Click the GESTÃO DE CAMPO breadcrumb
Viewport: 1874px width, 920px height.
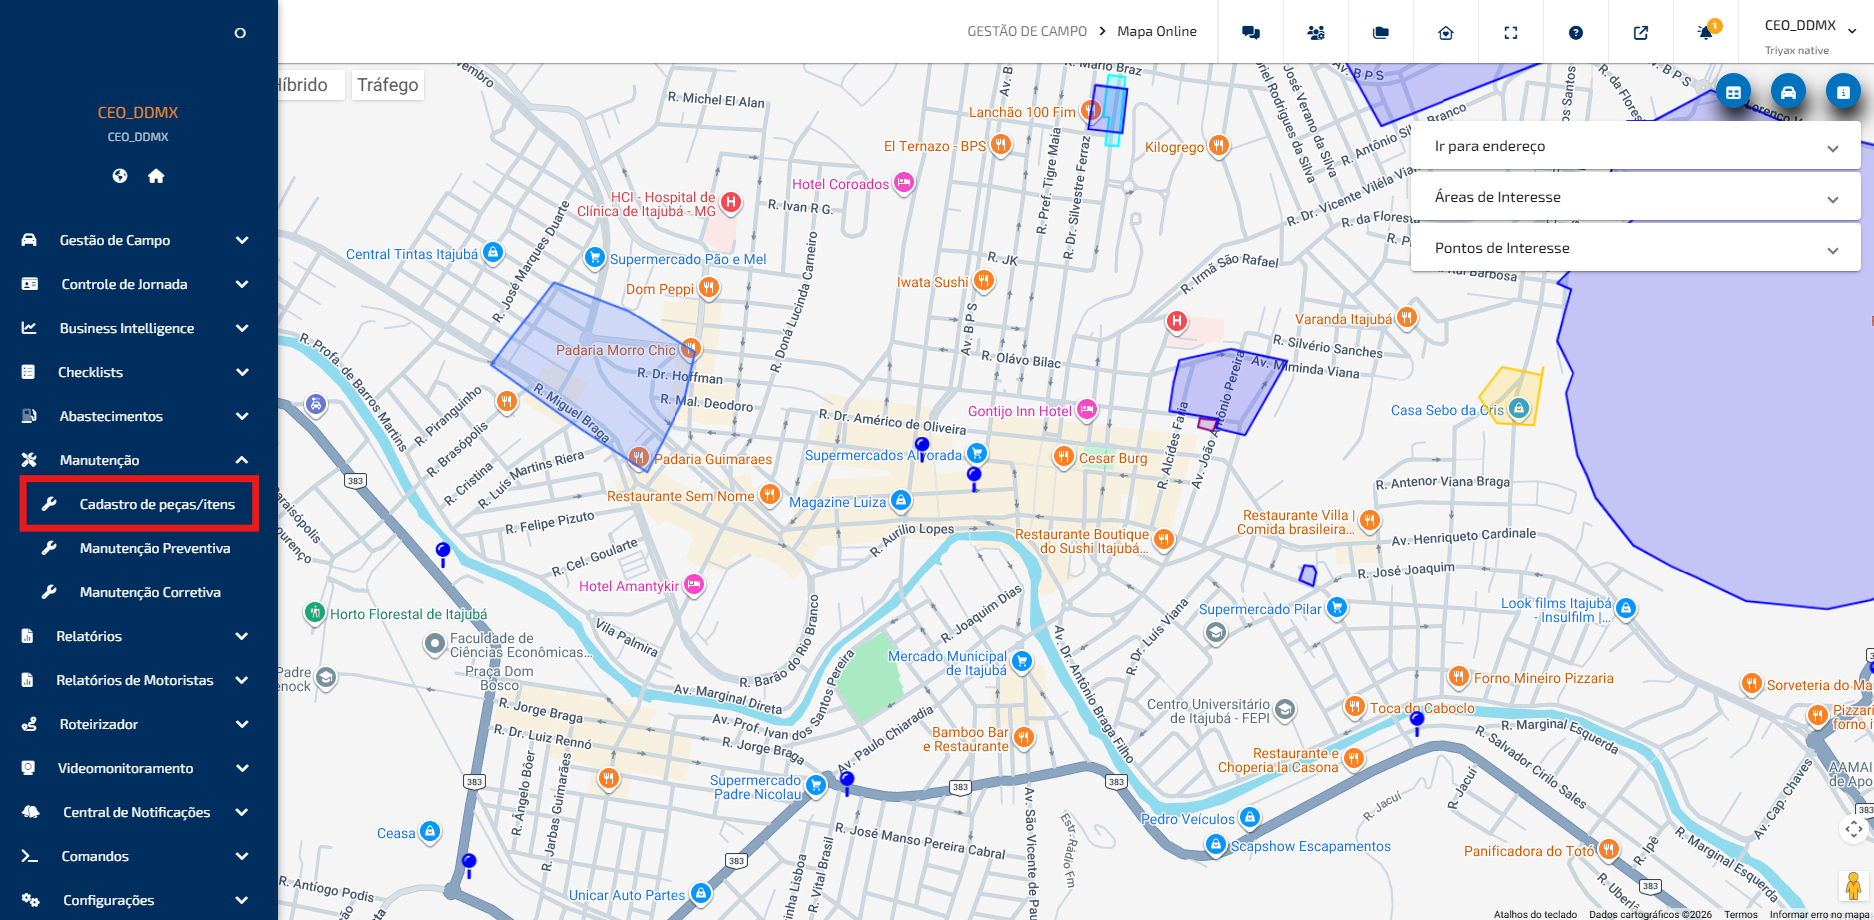click(x=1027, y=32)
